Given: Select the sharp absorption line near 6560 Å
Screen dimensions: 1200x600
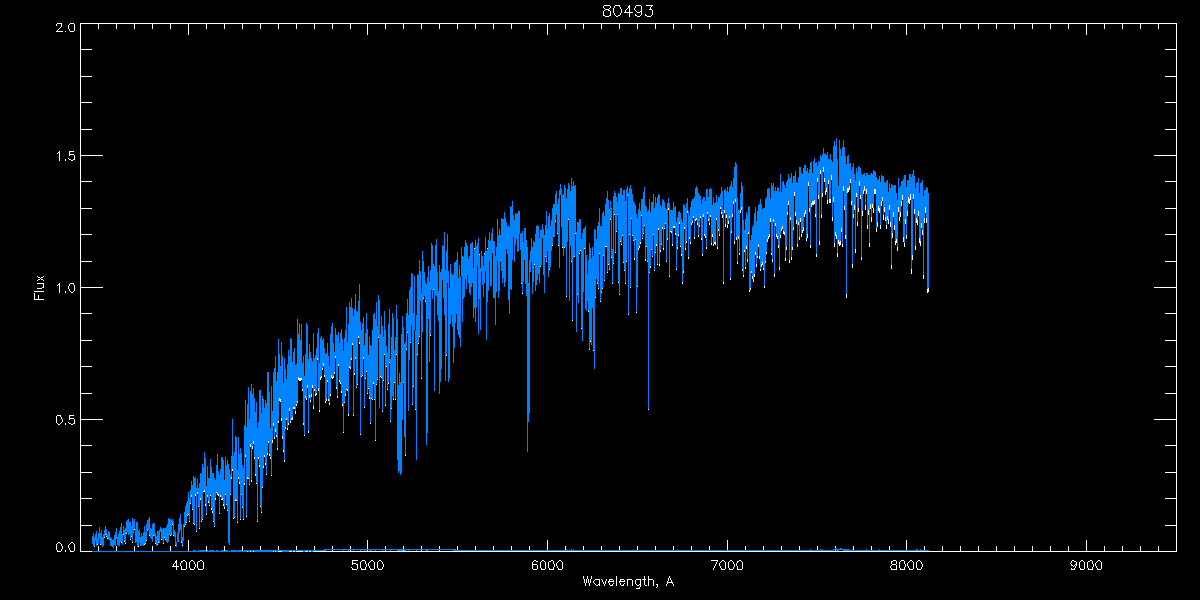Looking at the screenshot, I should tap(648, 405).
